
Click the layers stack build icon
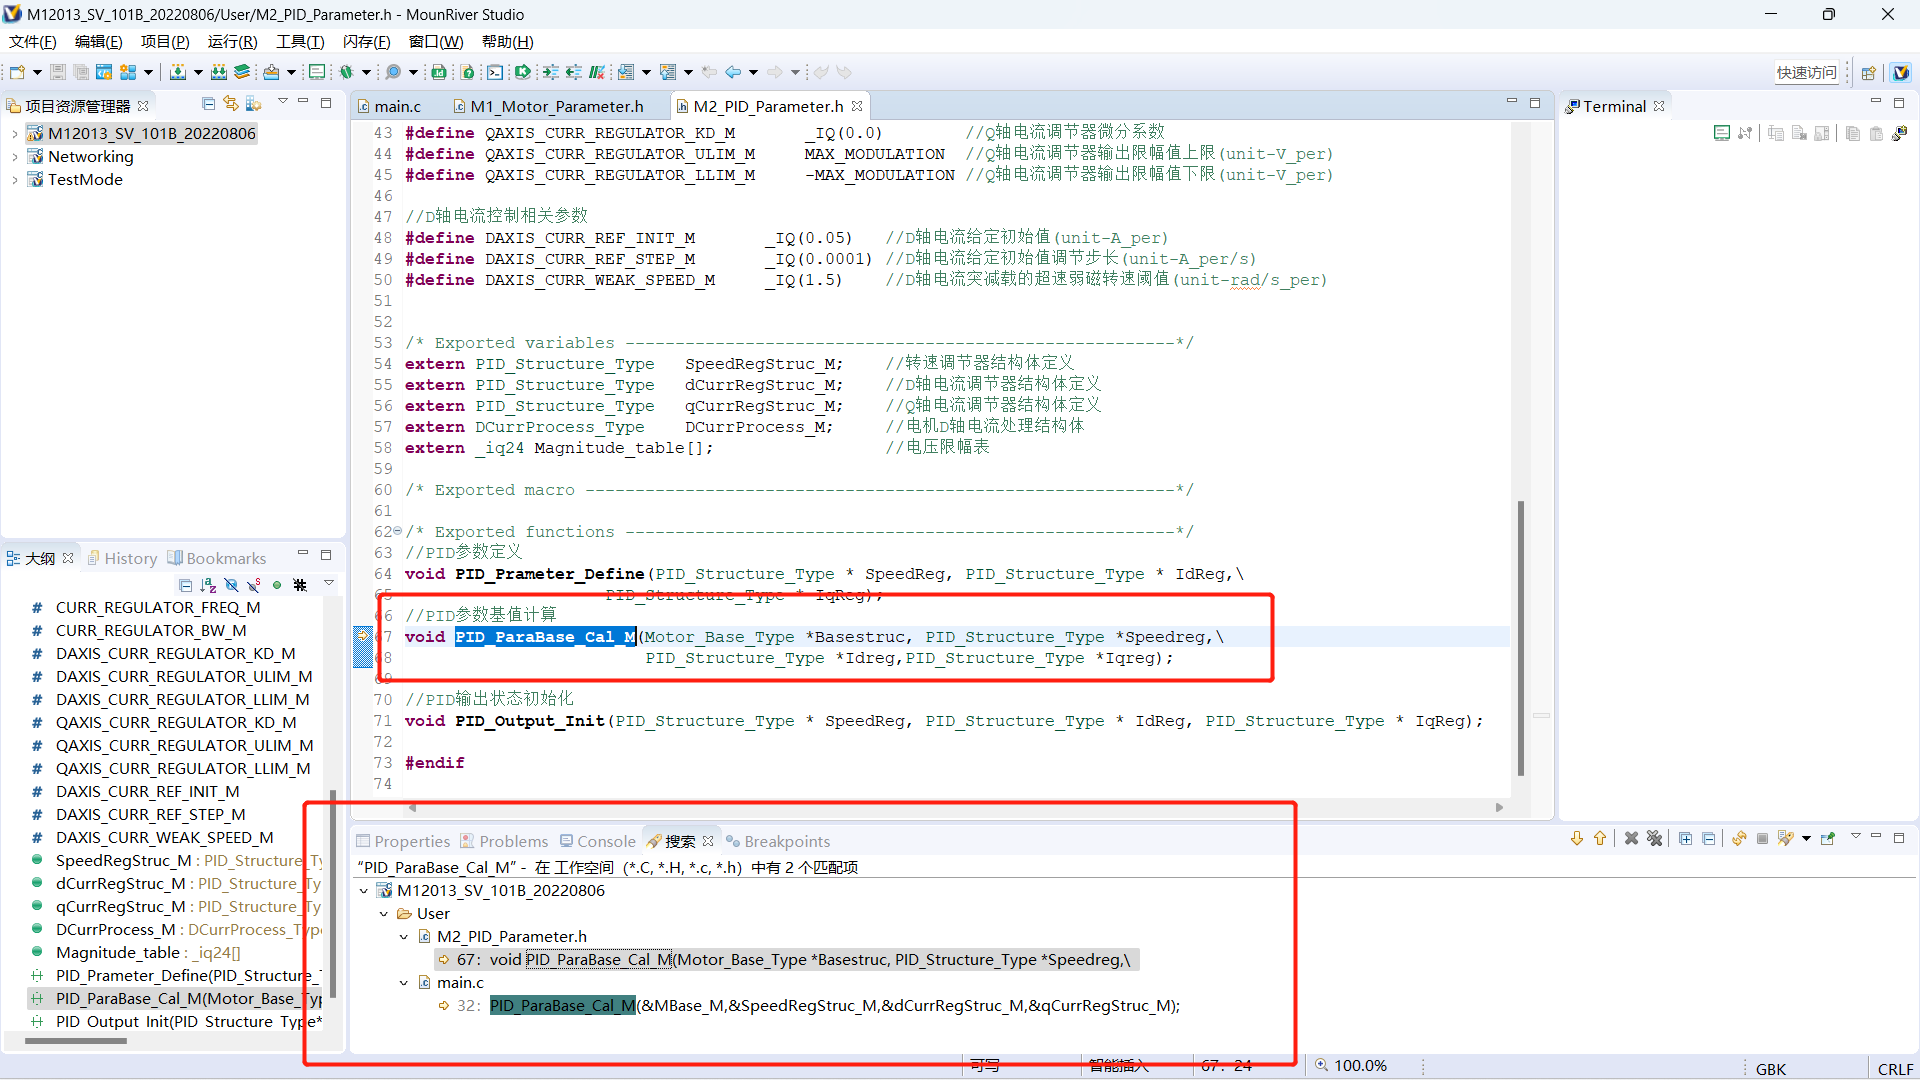tap(242, 72)
